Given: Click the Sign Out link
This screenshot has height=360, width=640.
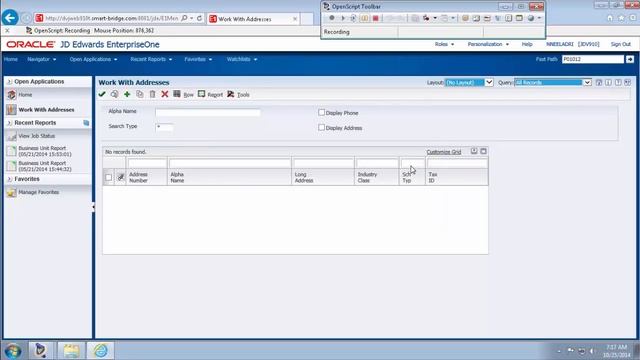Looking at the screenshot, I should click(x=621, y=44).
